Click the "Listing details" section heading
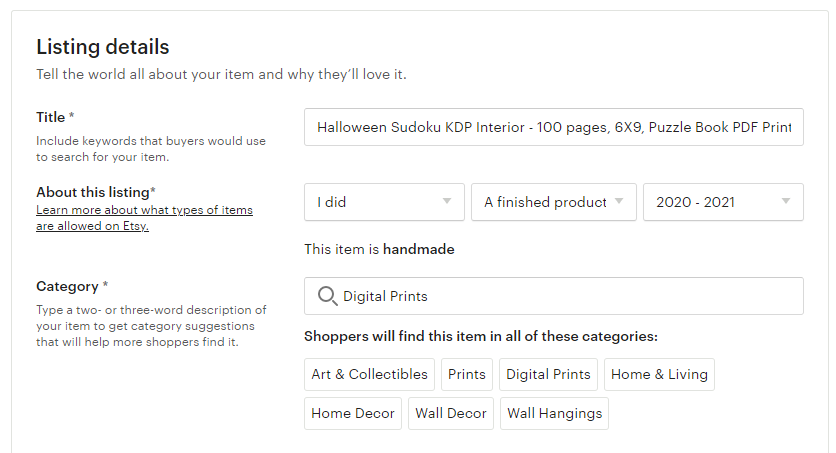This screenshot has height=453, width=836. click(103, 47)
